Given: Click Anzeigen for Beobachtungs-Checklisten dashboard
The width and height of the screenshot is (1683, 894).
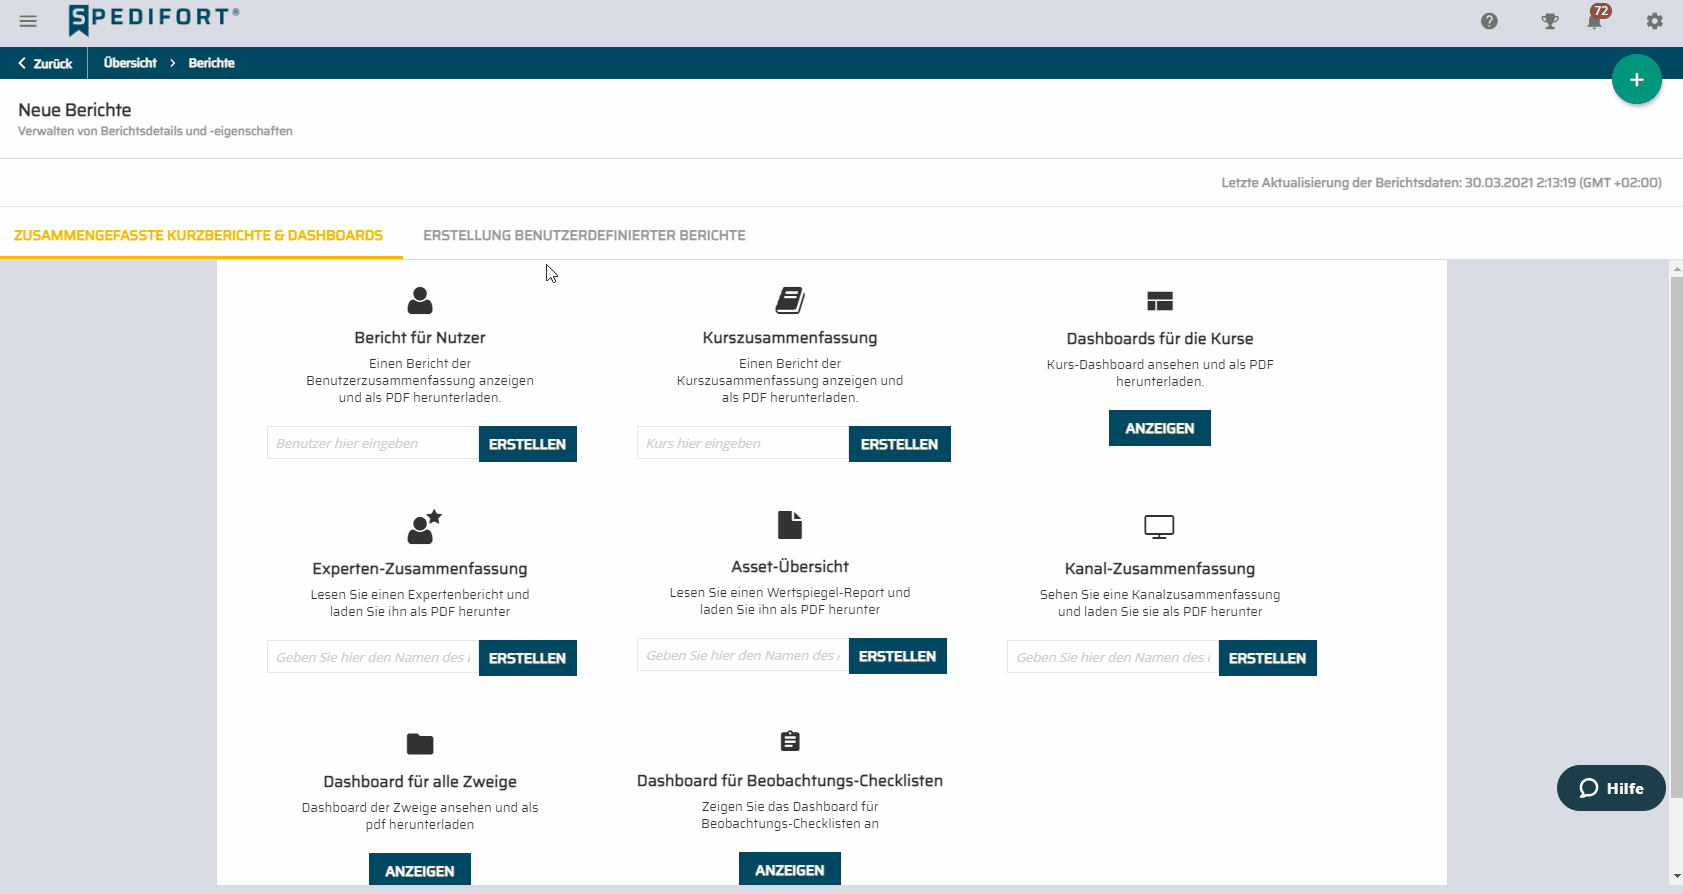Looking at the screenshot, I should tap(790, 868).
